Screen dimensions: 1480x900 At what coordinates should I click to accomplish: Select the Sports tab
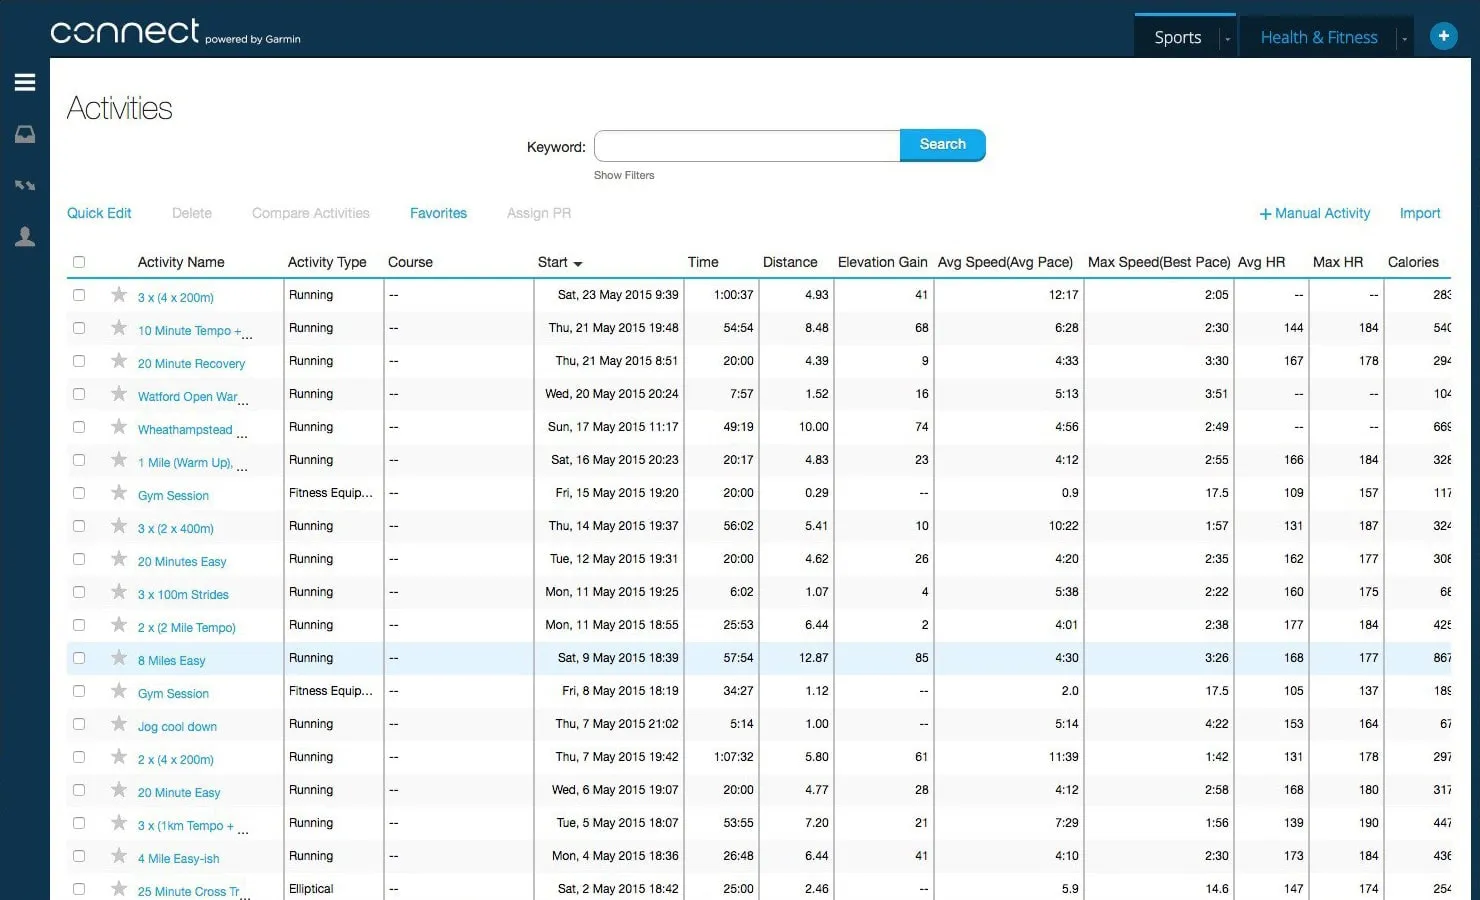[1177, 37]
